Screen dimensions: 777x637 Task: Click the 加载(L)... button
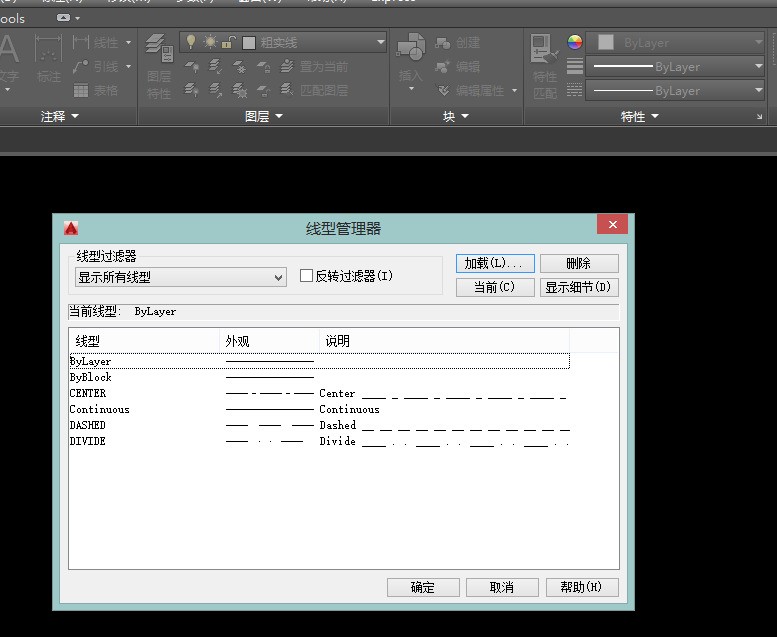pos(495,263)
